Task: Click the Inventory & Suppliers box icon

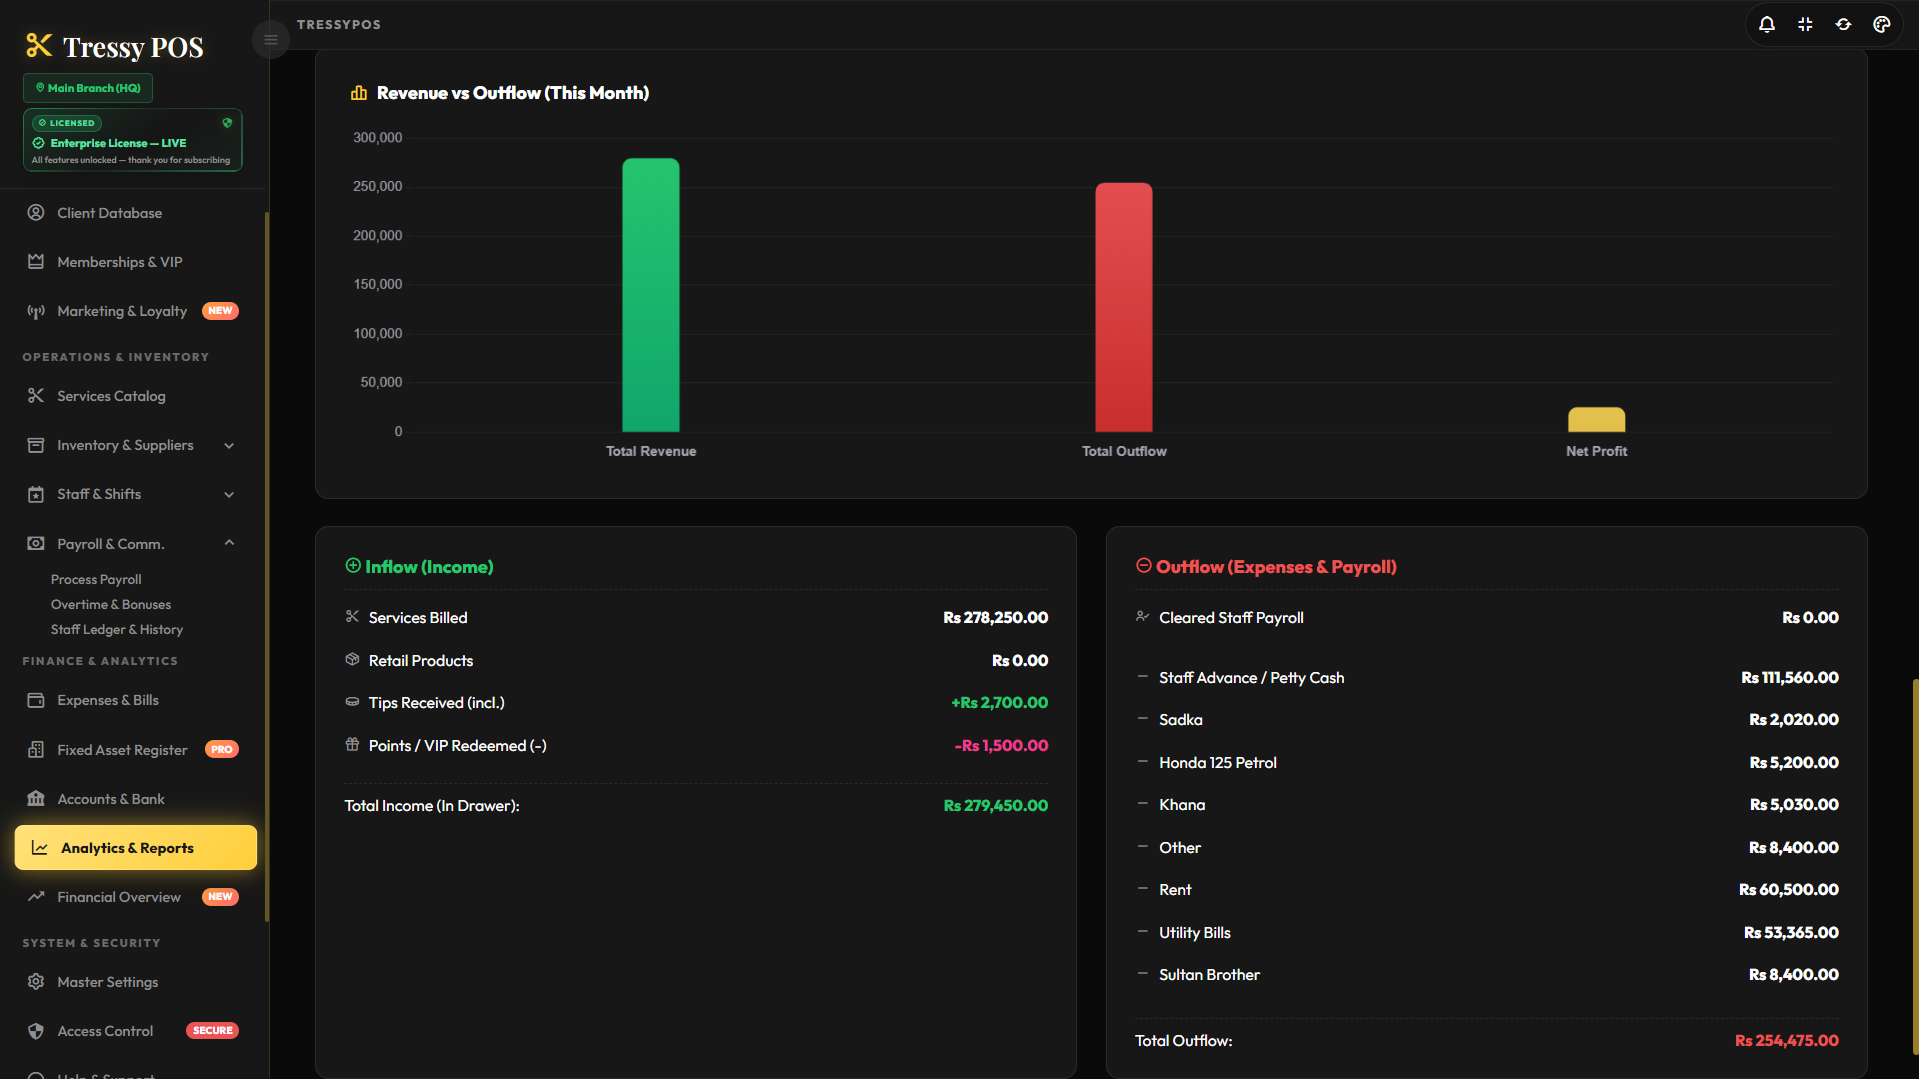Action: point(36,445)
